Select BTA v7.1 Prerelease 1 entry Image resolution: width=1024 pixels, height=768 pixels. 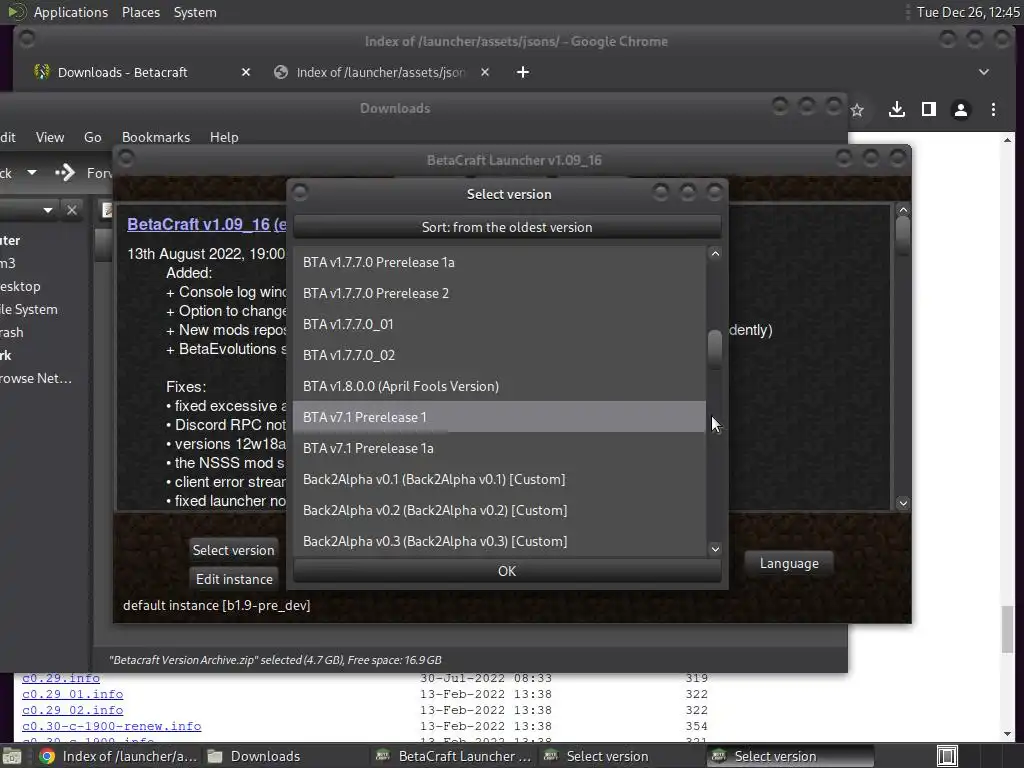pyautogui.click(x=499, y=417)
